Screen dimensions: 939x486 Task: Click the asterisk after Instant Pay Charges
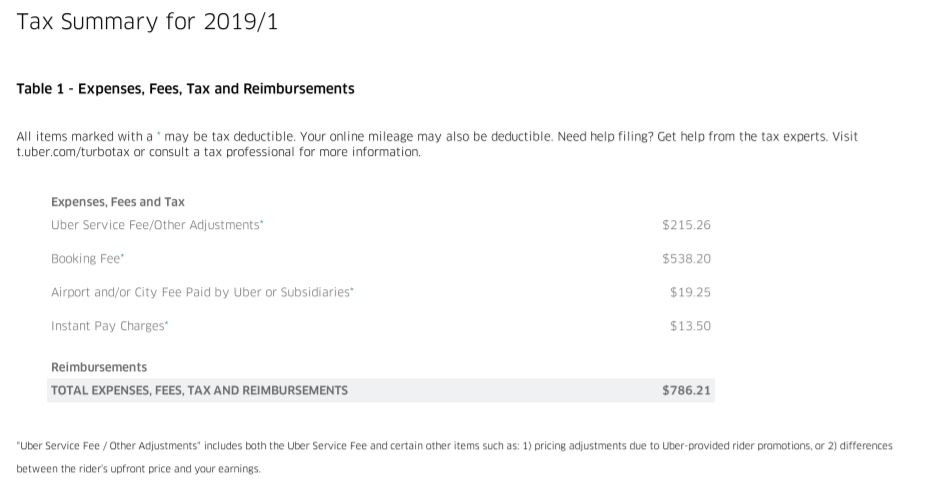(x=166, y=323)
